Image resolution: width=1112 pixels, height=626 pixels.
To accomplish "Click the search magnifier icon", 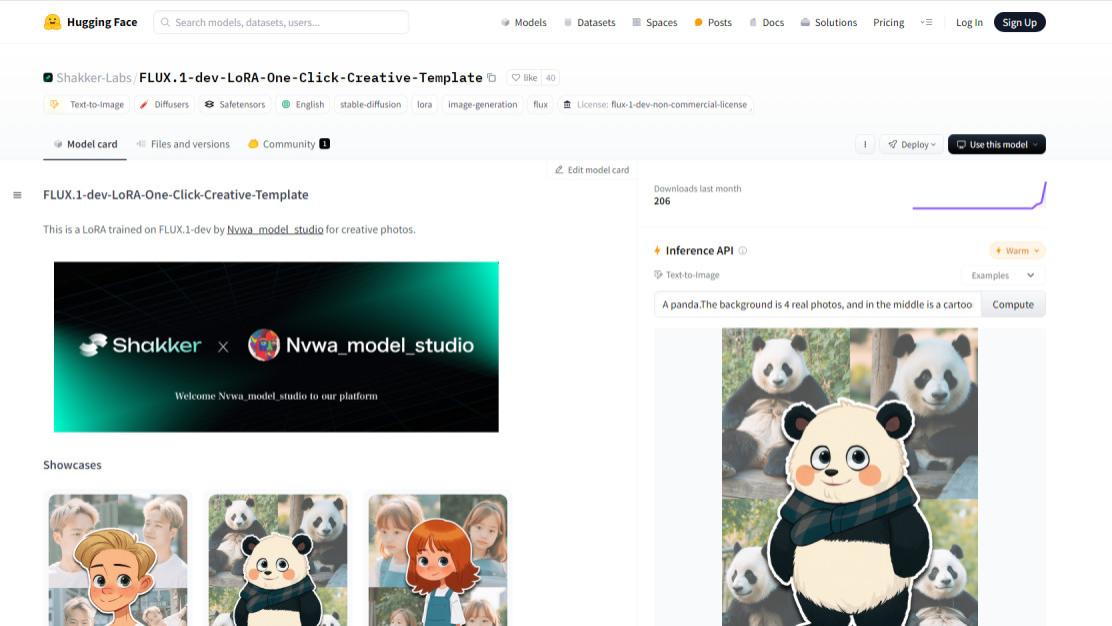I will point(165,22).
